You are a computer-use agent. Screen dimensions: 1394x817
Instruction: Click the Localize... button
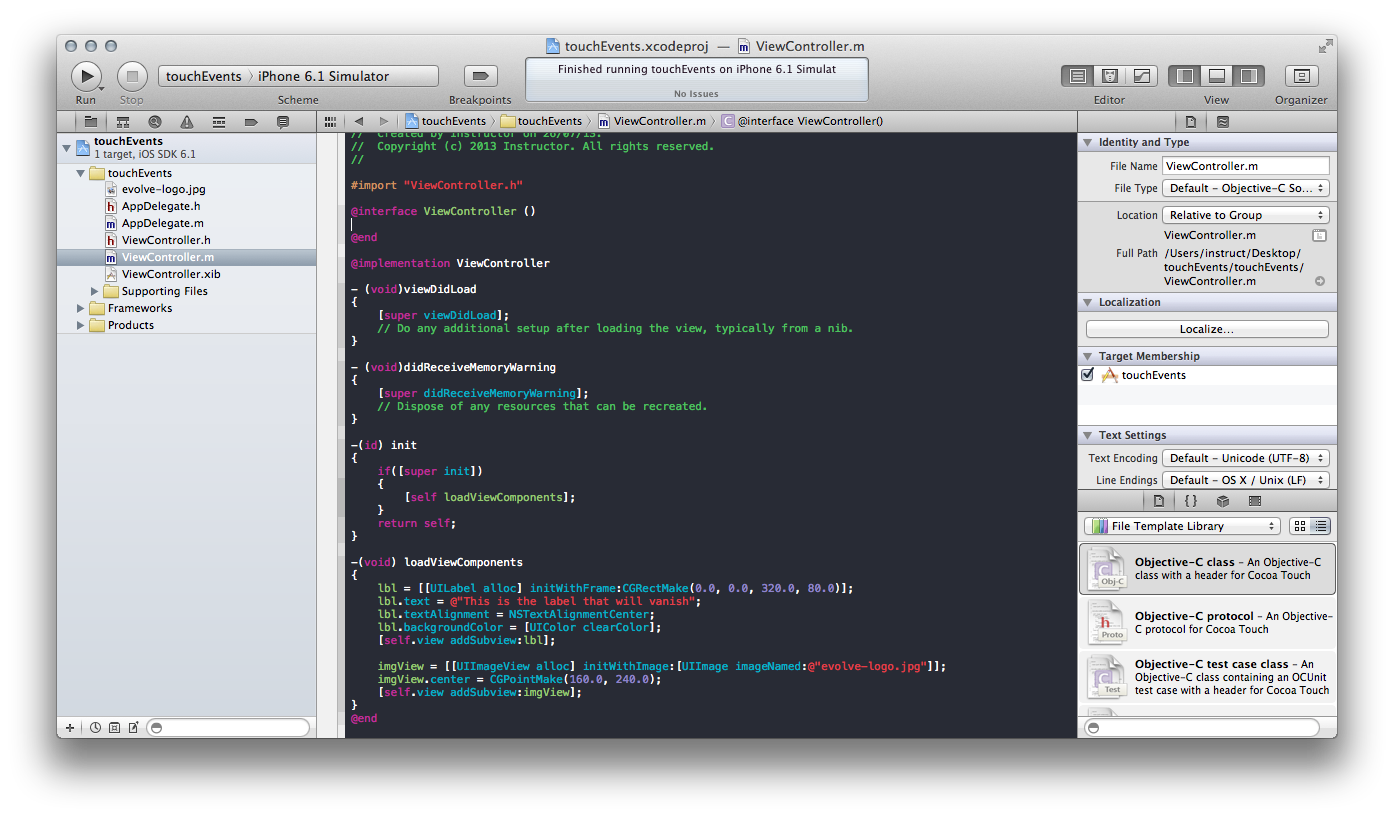1207,329
